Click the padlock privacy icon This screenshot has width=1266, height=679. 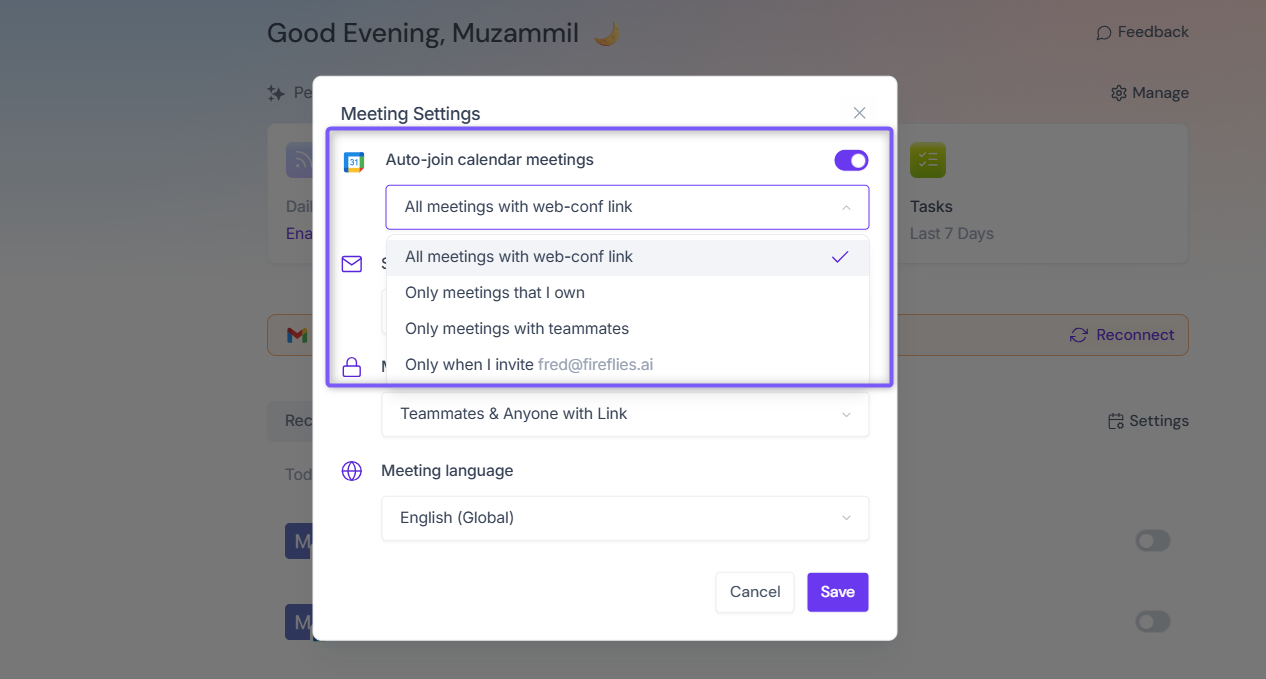tap(352, 367)
